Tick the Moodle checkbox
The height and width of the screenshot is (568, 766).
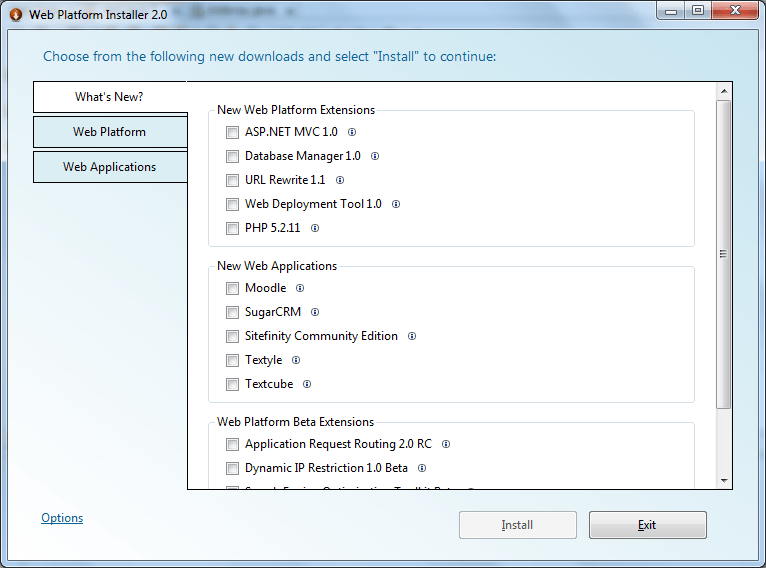pyautogui.click(x=233, y=288)
